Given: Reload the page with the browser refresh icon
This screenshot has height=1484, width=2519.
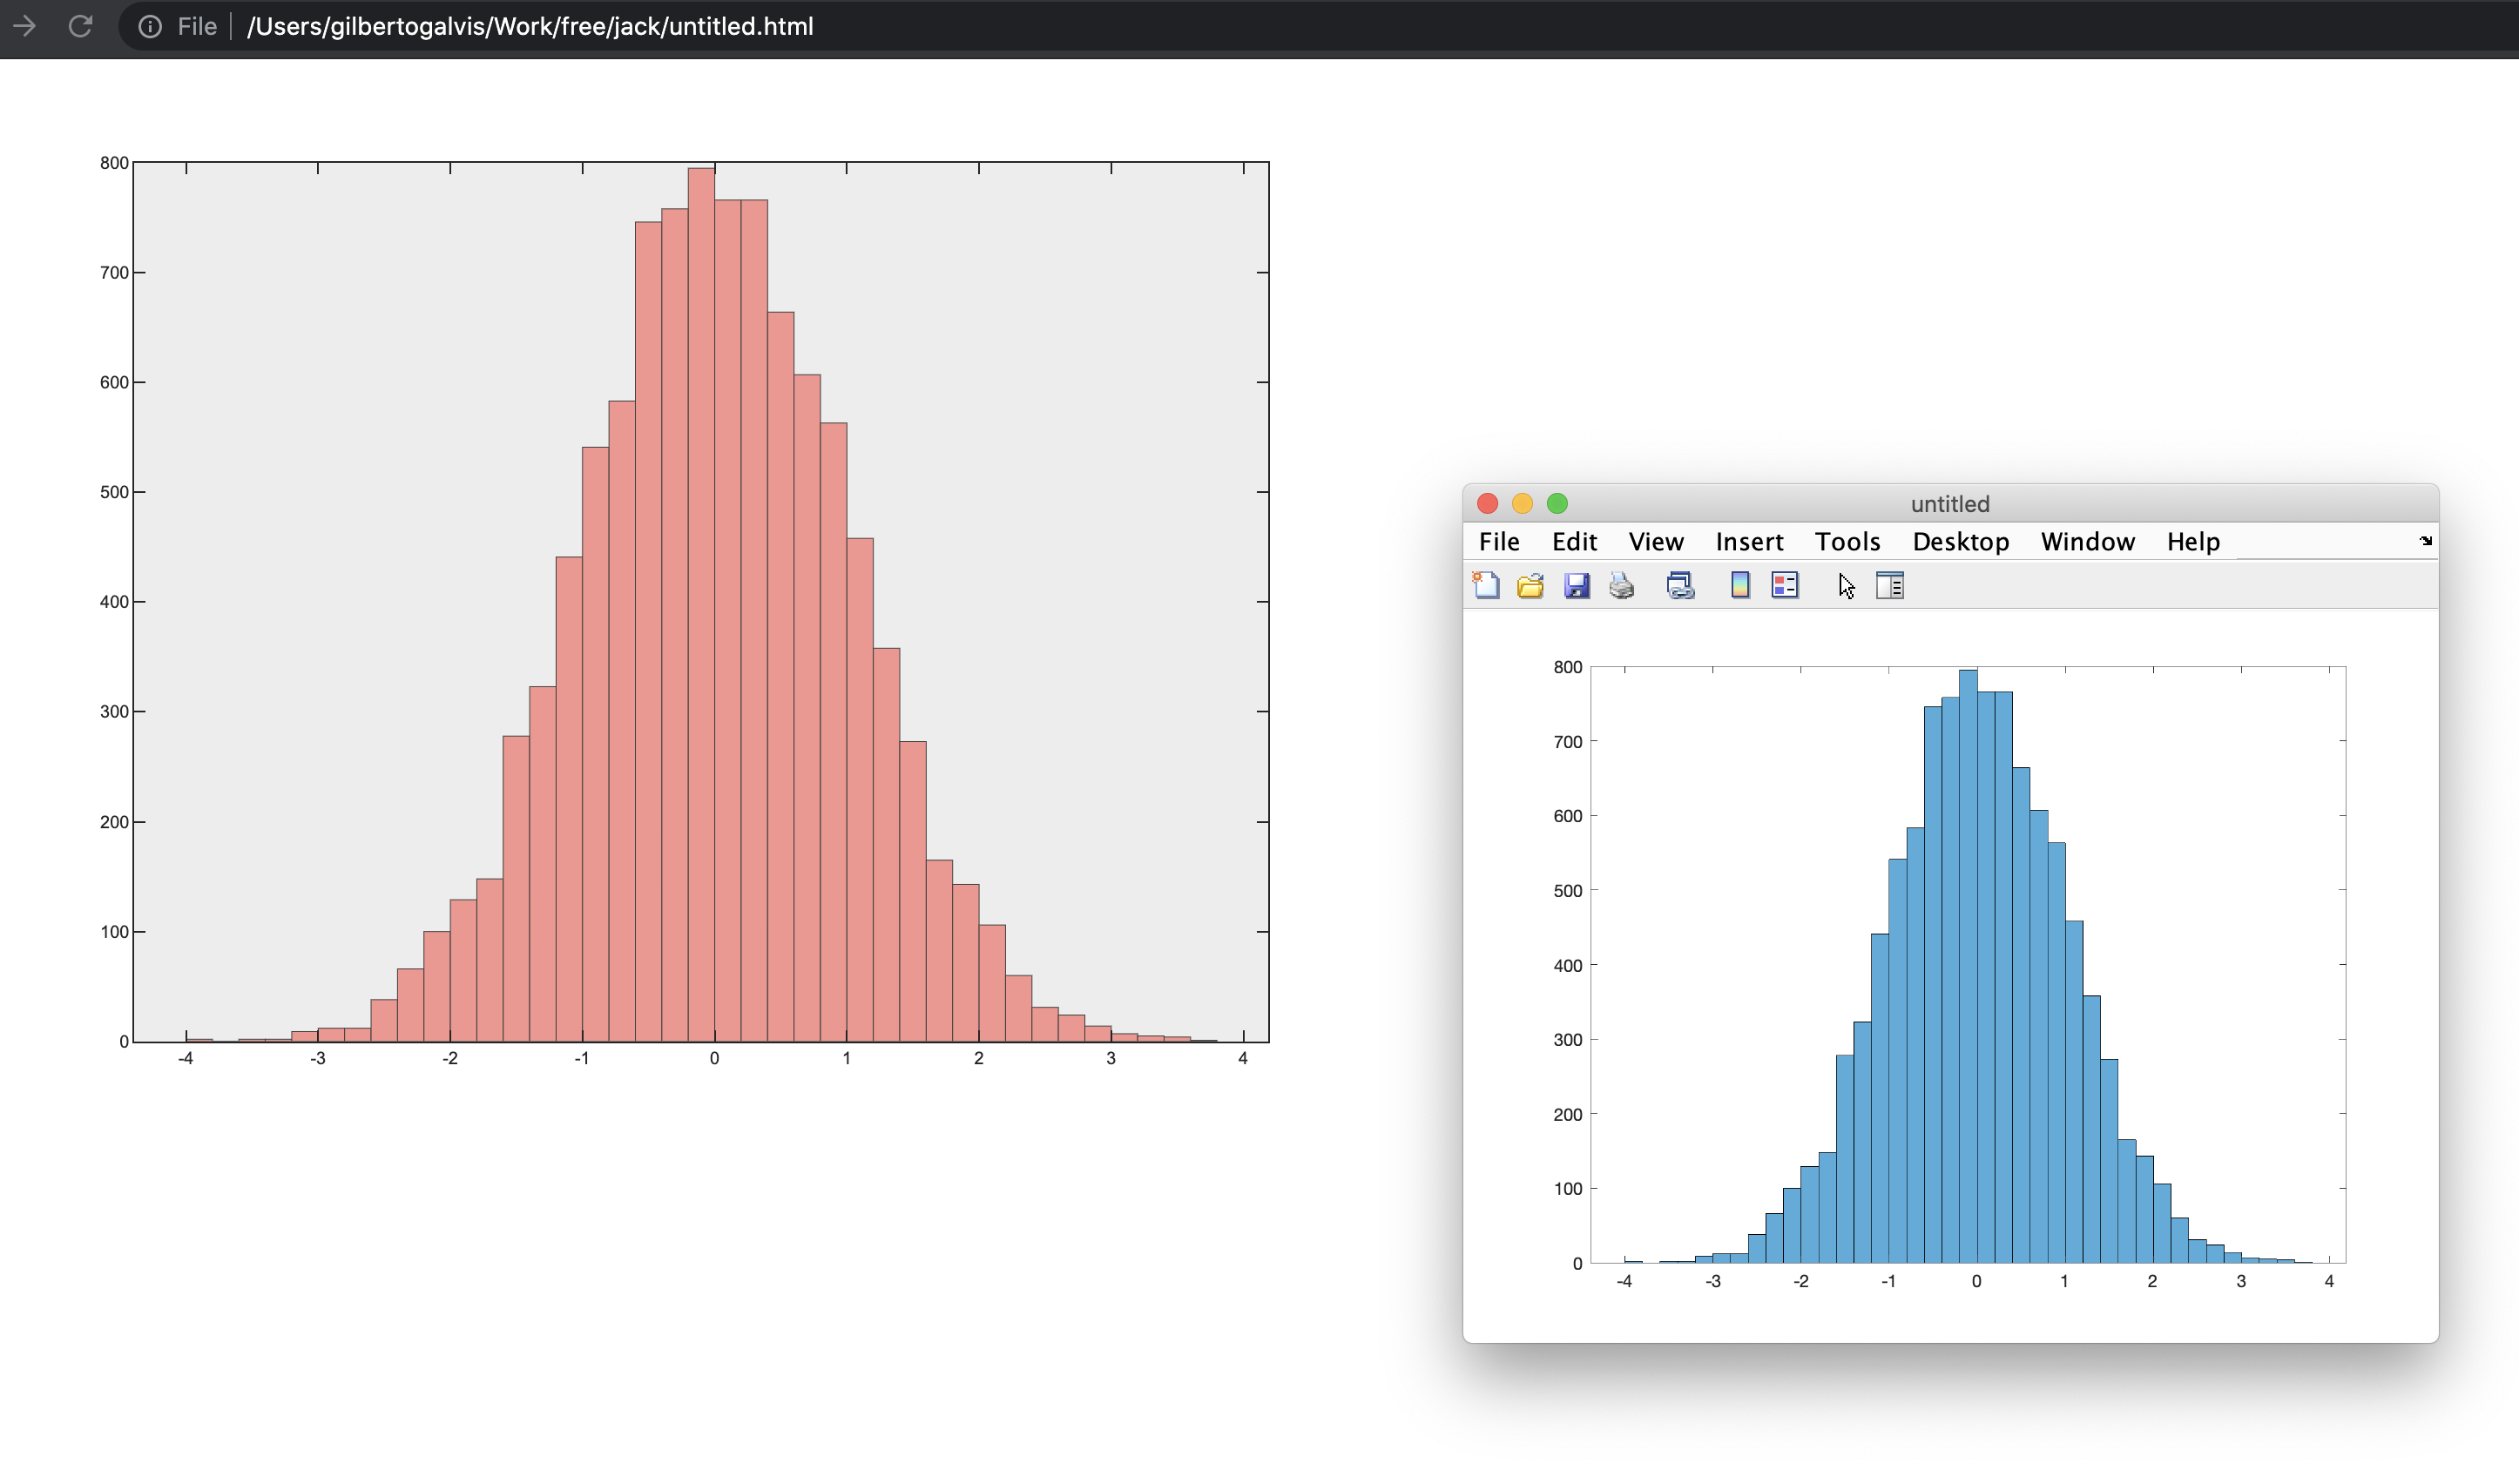Looking at the screenshot, I should click(80, 26).
